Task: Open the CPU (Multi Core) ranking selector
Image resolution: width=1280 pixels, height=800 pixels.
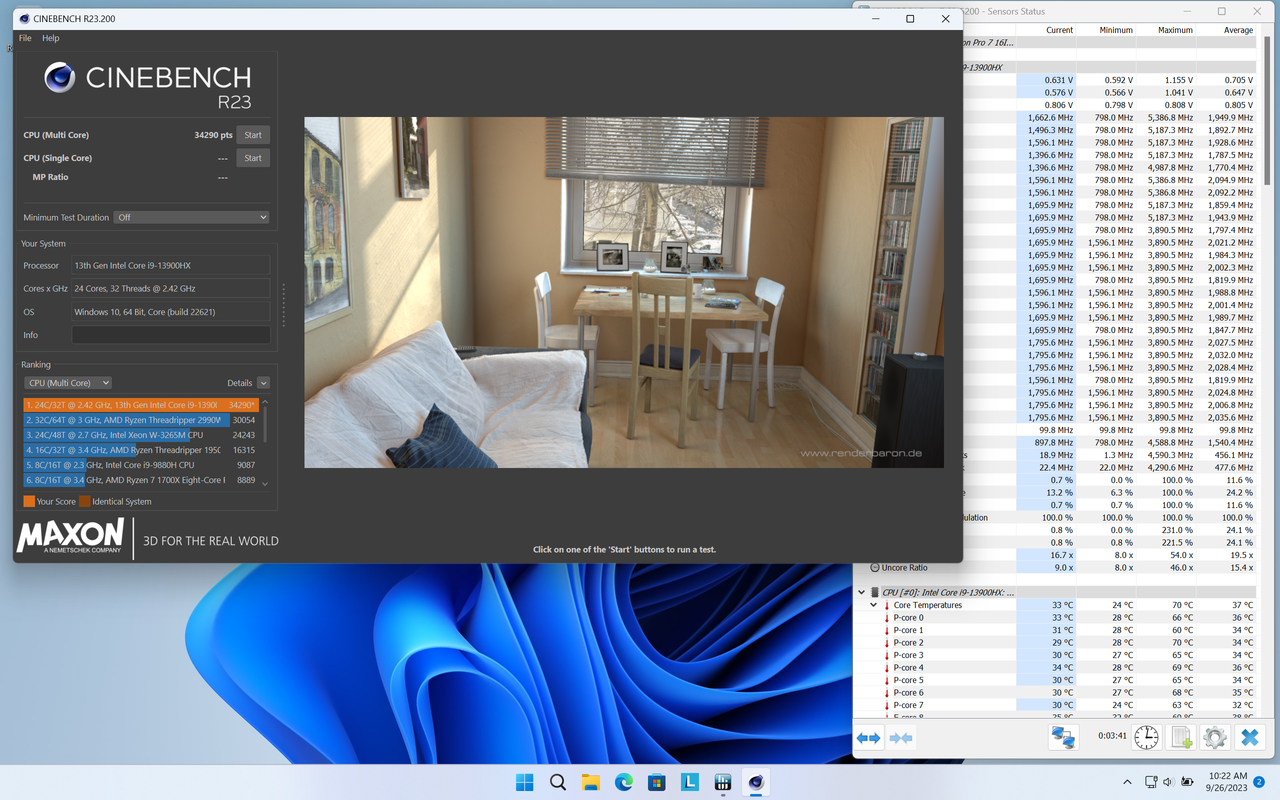Action: tap(67, 382)
